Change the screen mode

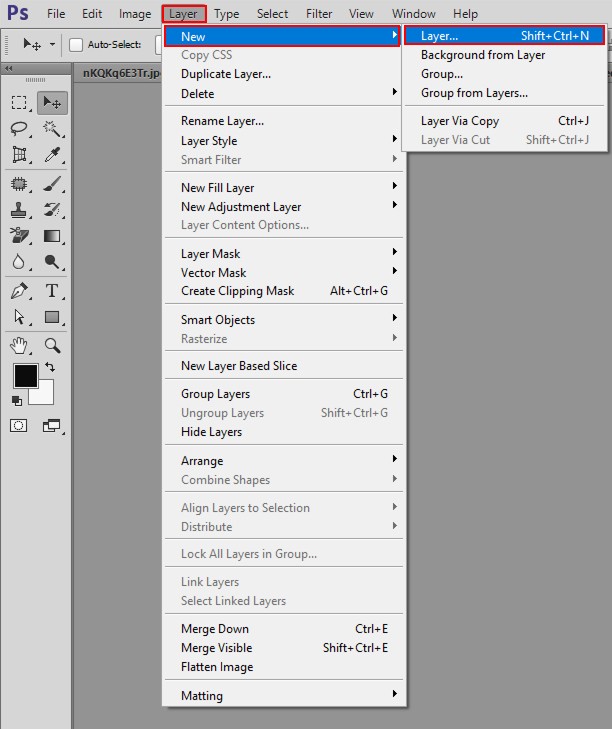52,425
